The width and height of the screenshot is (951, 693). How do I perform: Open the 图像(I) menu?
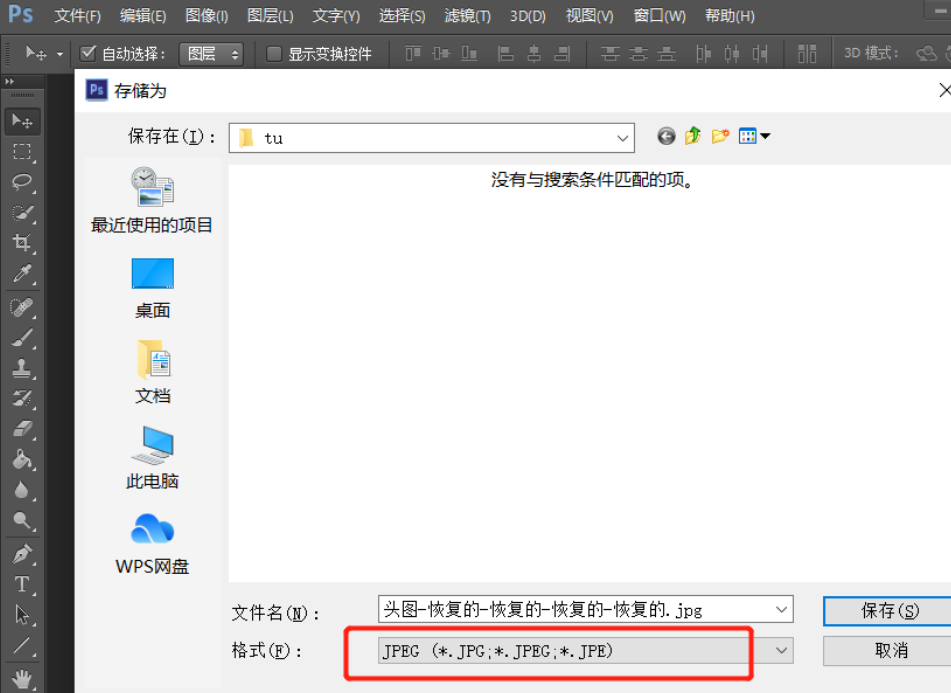pyautogui.click(x=207, y=16)
